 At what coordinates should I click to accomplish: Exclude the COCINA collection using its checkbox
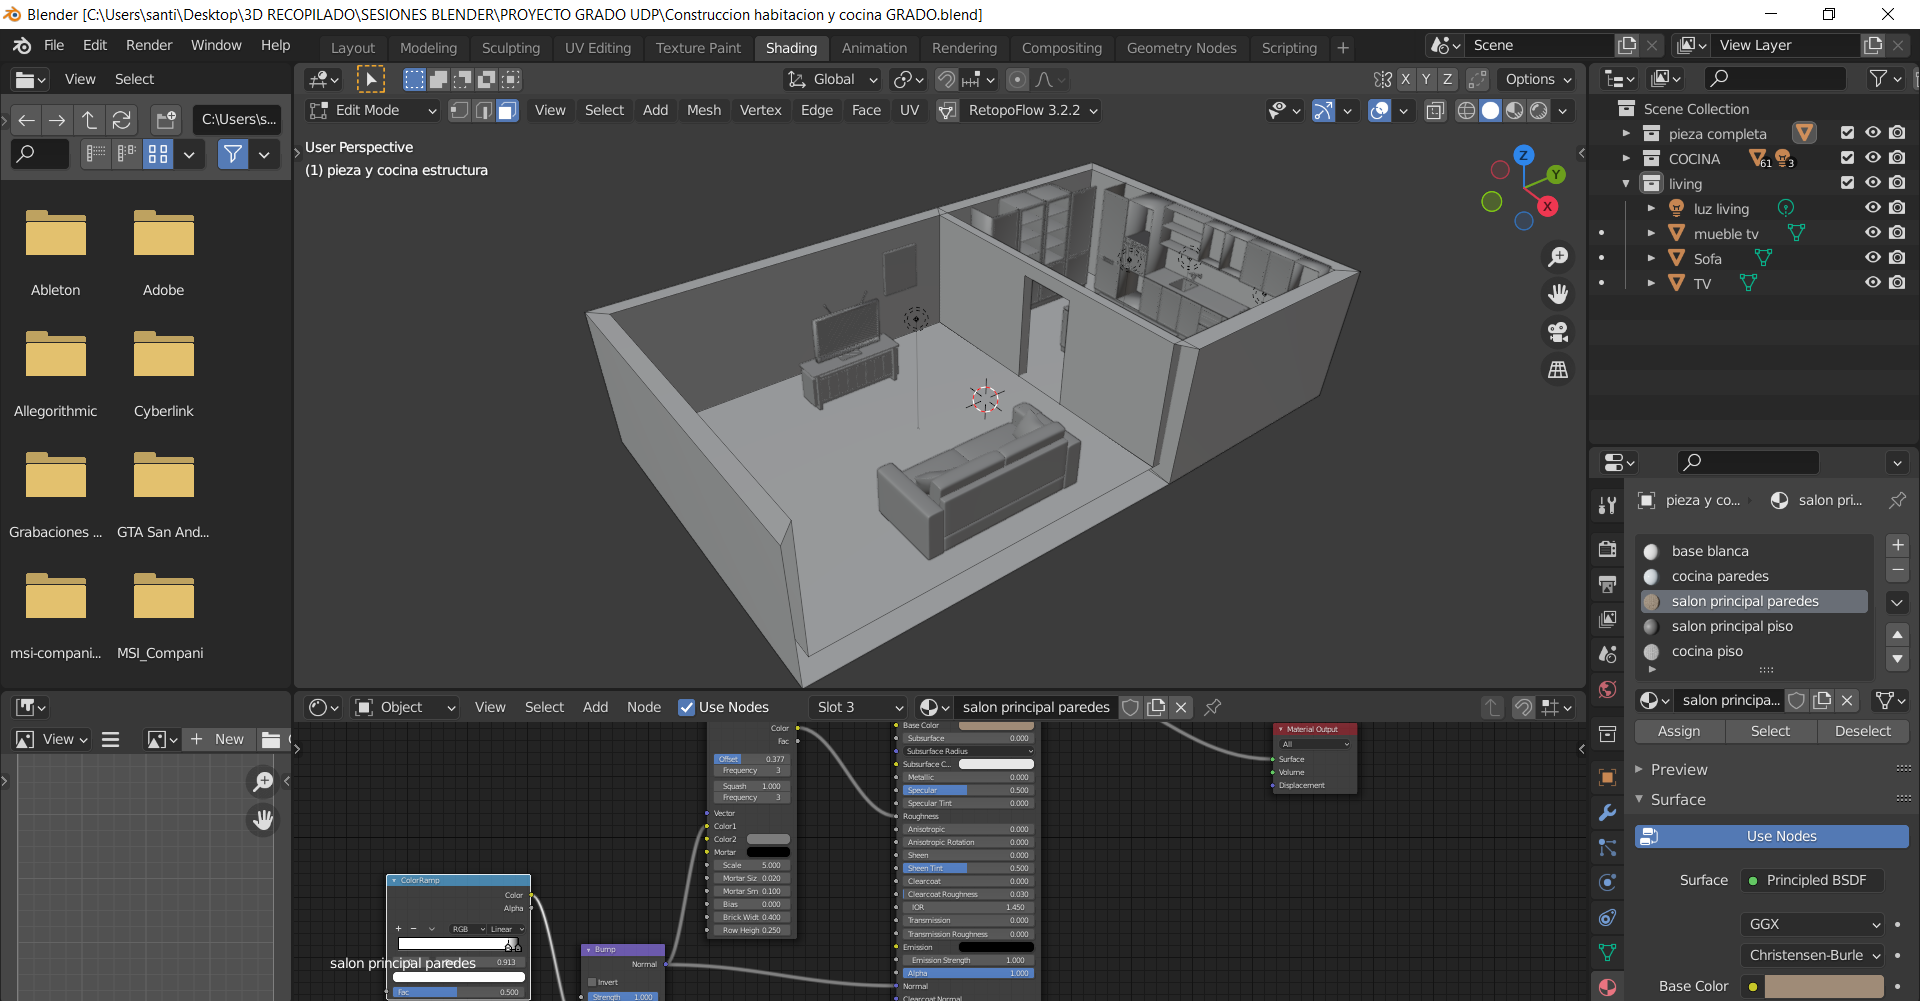[x=1847, y=158]
